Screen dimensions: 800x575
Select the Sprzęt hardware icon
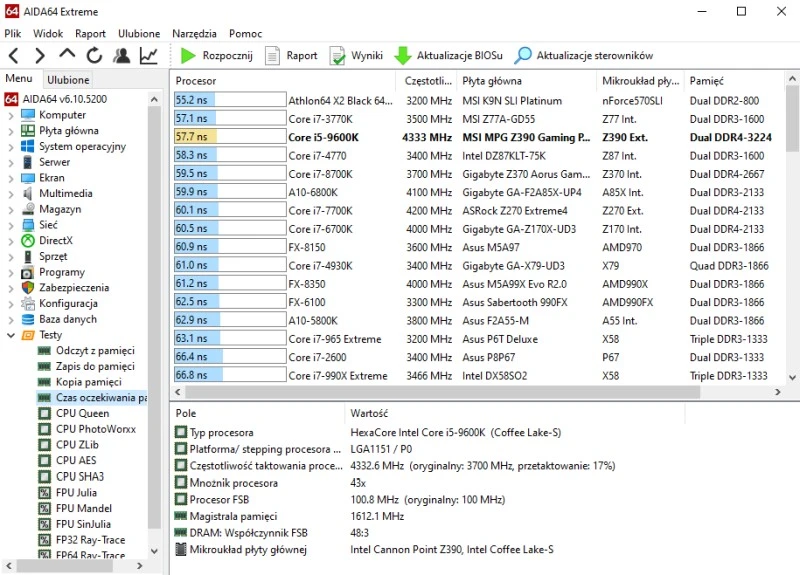pyautogui.click(x=28, y=257)
